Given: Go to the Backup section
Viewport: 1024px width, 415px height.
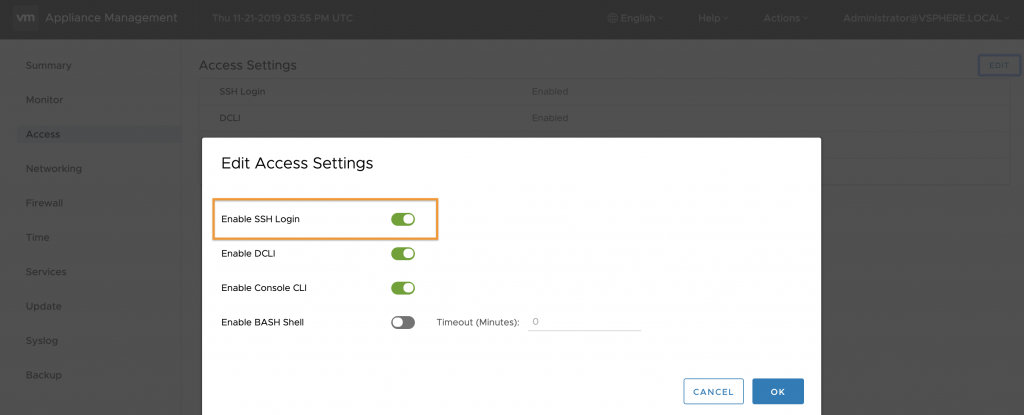Looking at the screenshot, I should pos(44,375).
